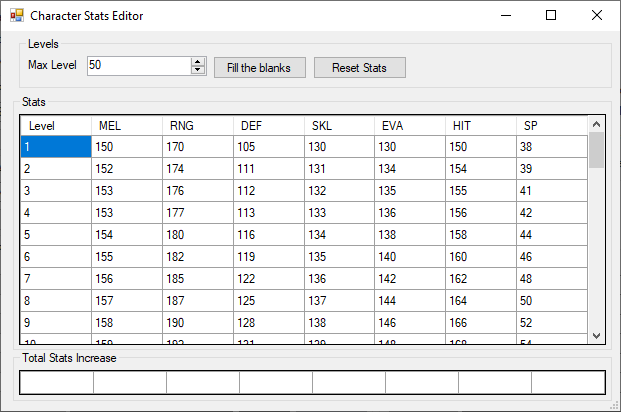The width and height of the screenshot is (621, 412).
Task: Maximize the Character Stats Editor window
Action: point(551,15)
